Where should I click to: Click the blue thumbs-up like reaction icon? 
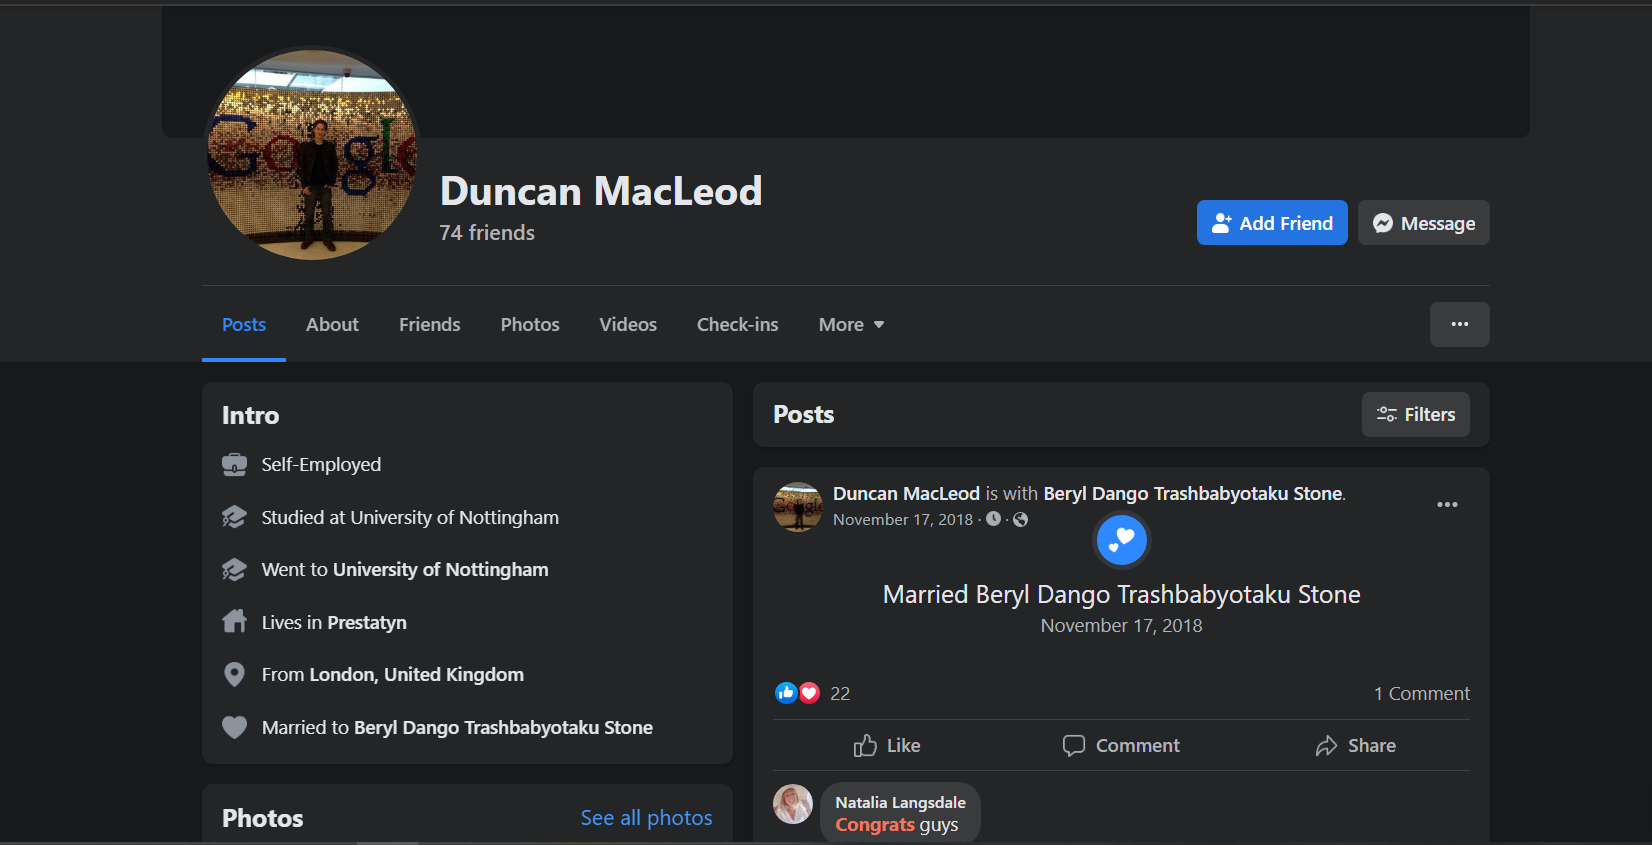click(x=786, y=693)
